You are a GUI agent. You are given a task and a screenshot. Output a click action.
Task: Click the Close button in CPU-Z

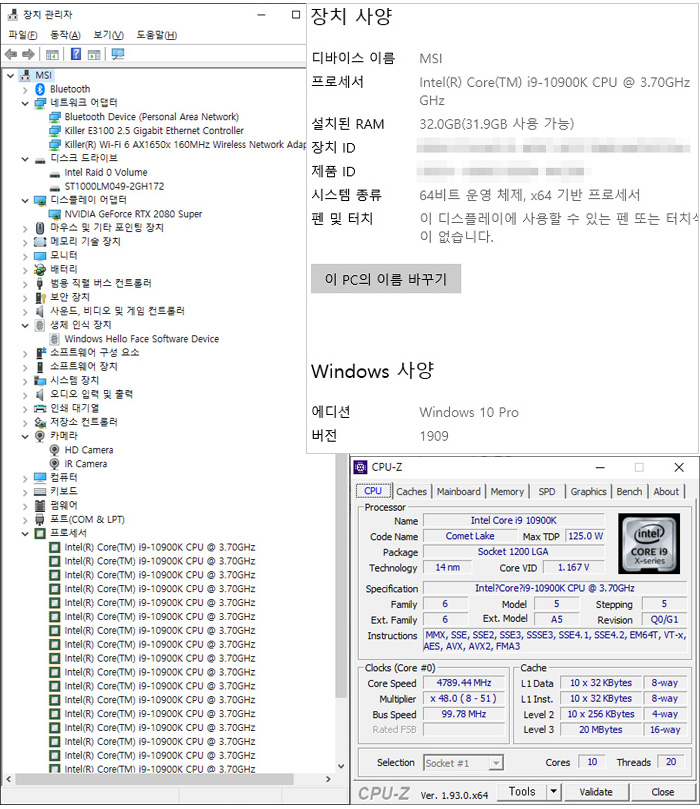pos(662,792)
